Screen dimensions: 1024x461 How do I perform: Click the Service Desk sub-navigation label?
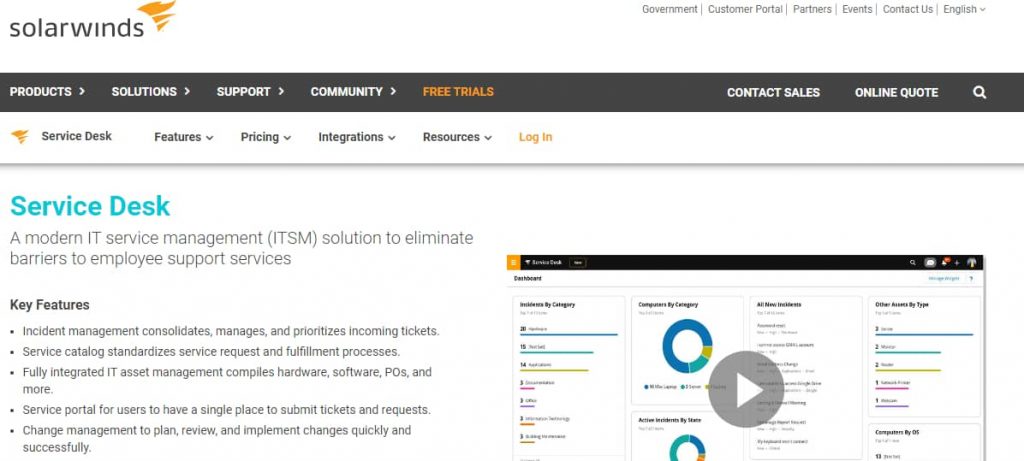(76, 136)
